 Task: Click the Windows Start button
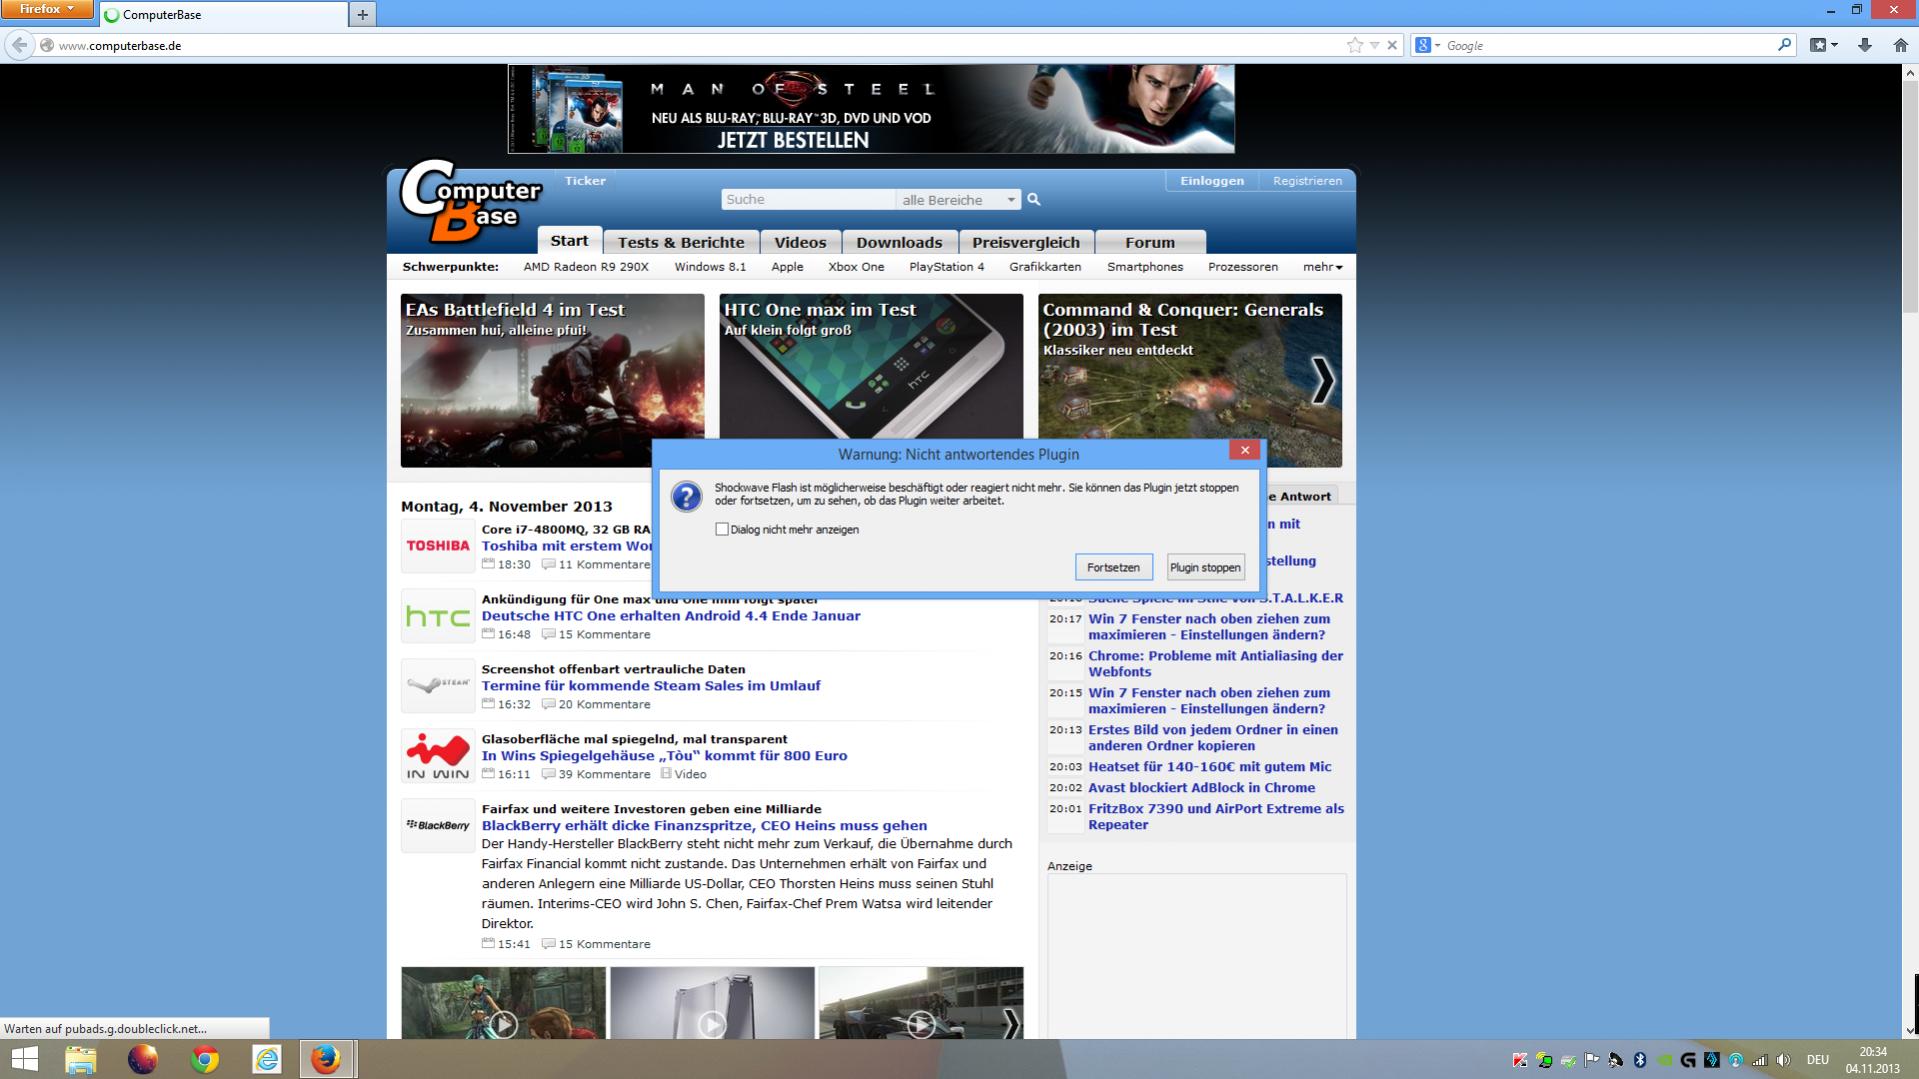(24, 1059)
